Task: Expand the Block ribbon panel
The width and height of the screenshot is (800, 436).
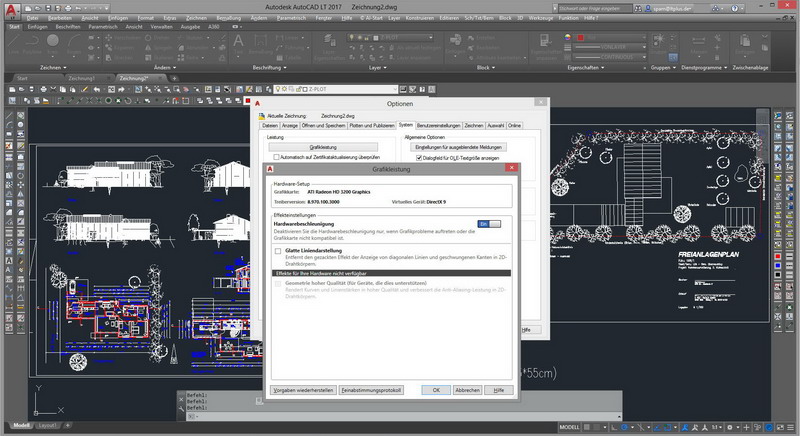Action: (486, 67)
